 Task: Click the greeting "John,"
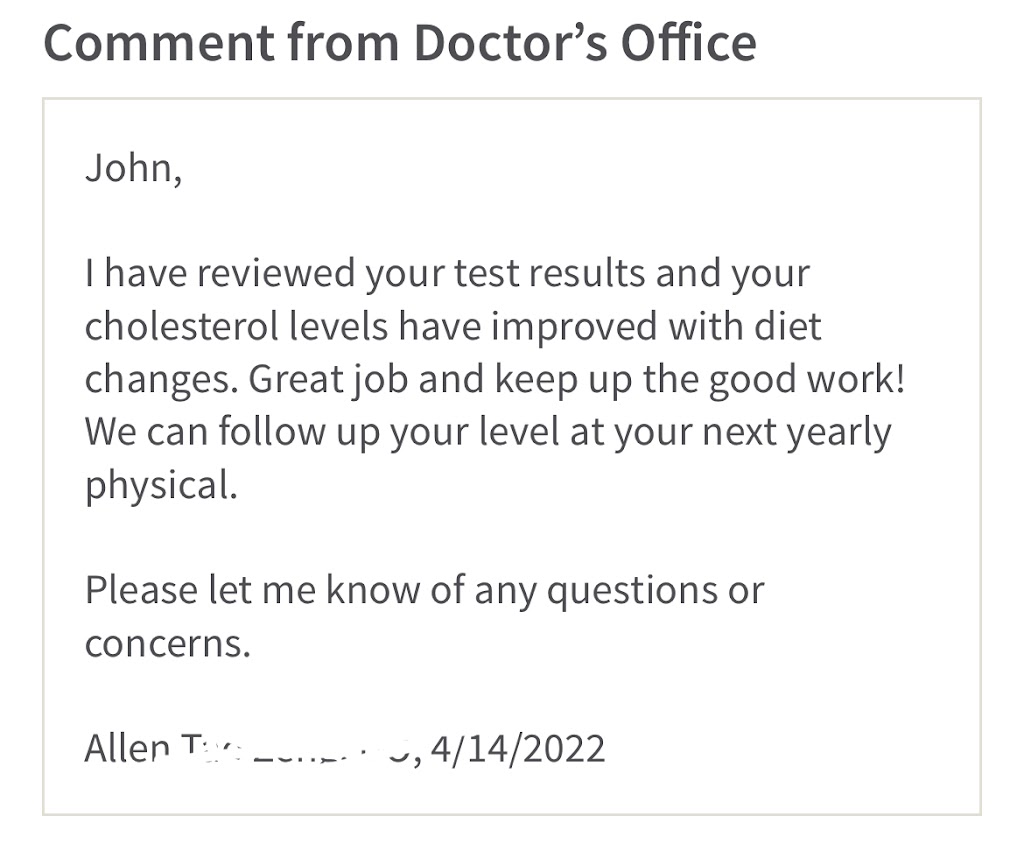coord(133,168)
